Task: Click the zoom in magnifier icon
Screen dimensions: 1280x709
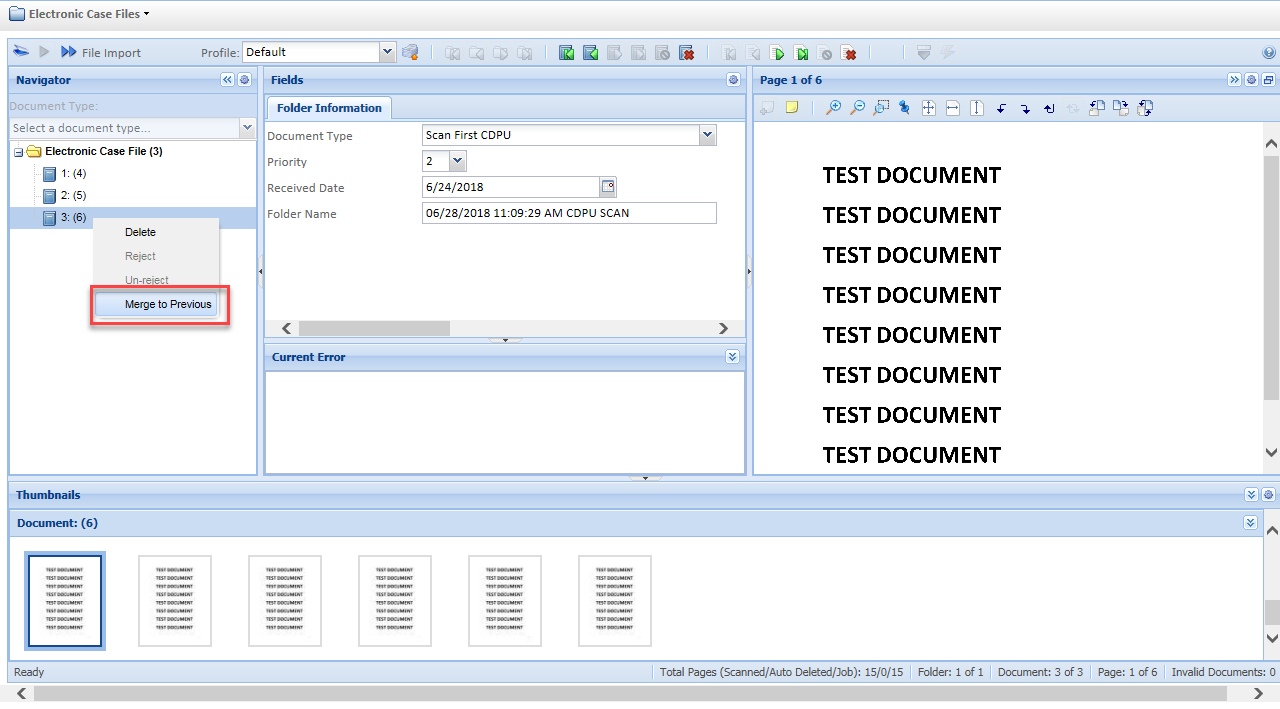Action: click(x=833, y=108)
